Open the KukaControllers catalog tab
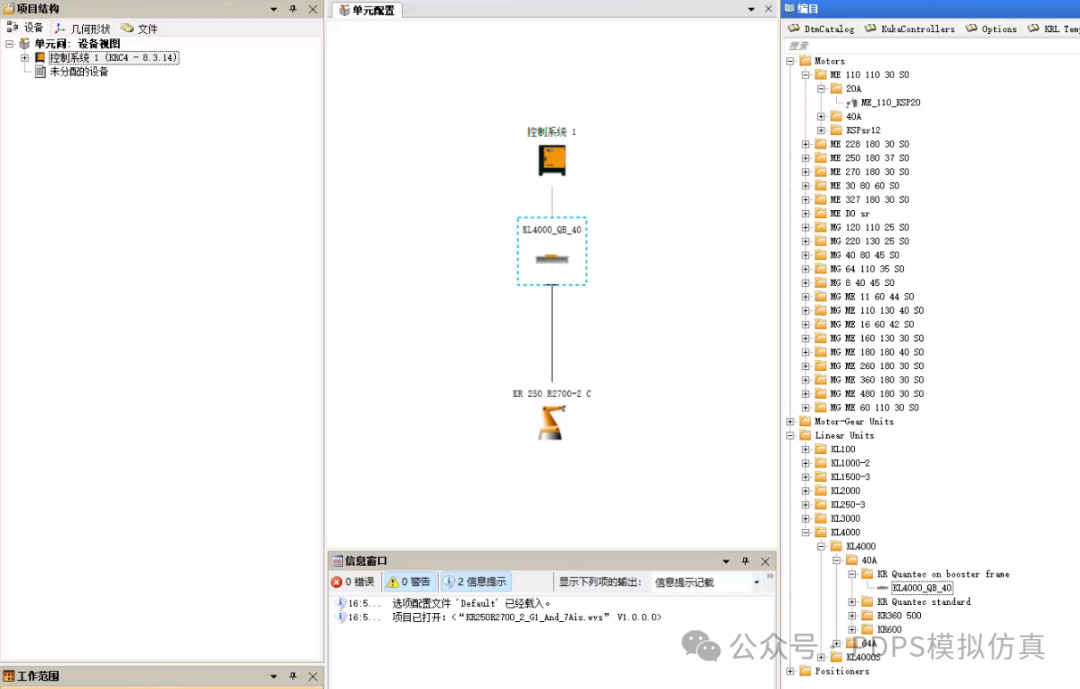The height and width of the screenshot is (689, 1080). [x=910, y=29]
